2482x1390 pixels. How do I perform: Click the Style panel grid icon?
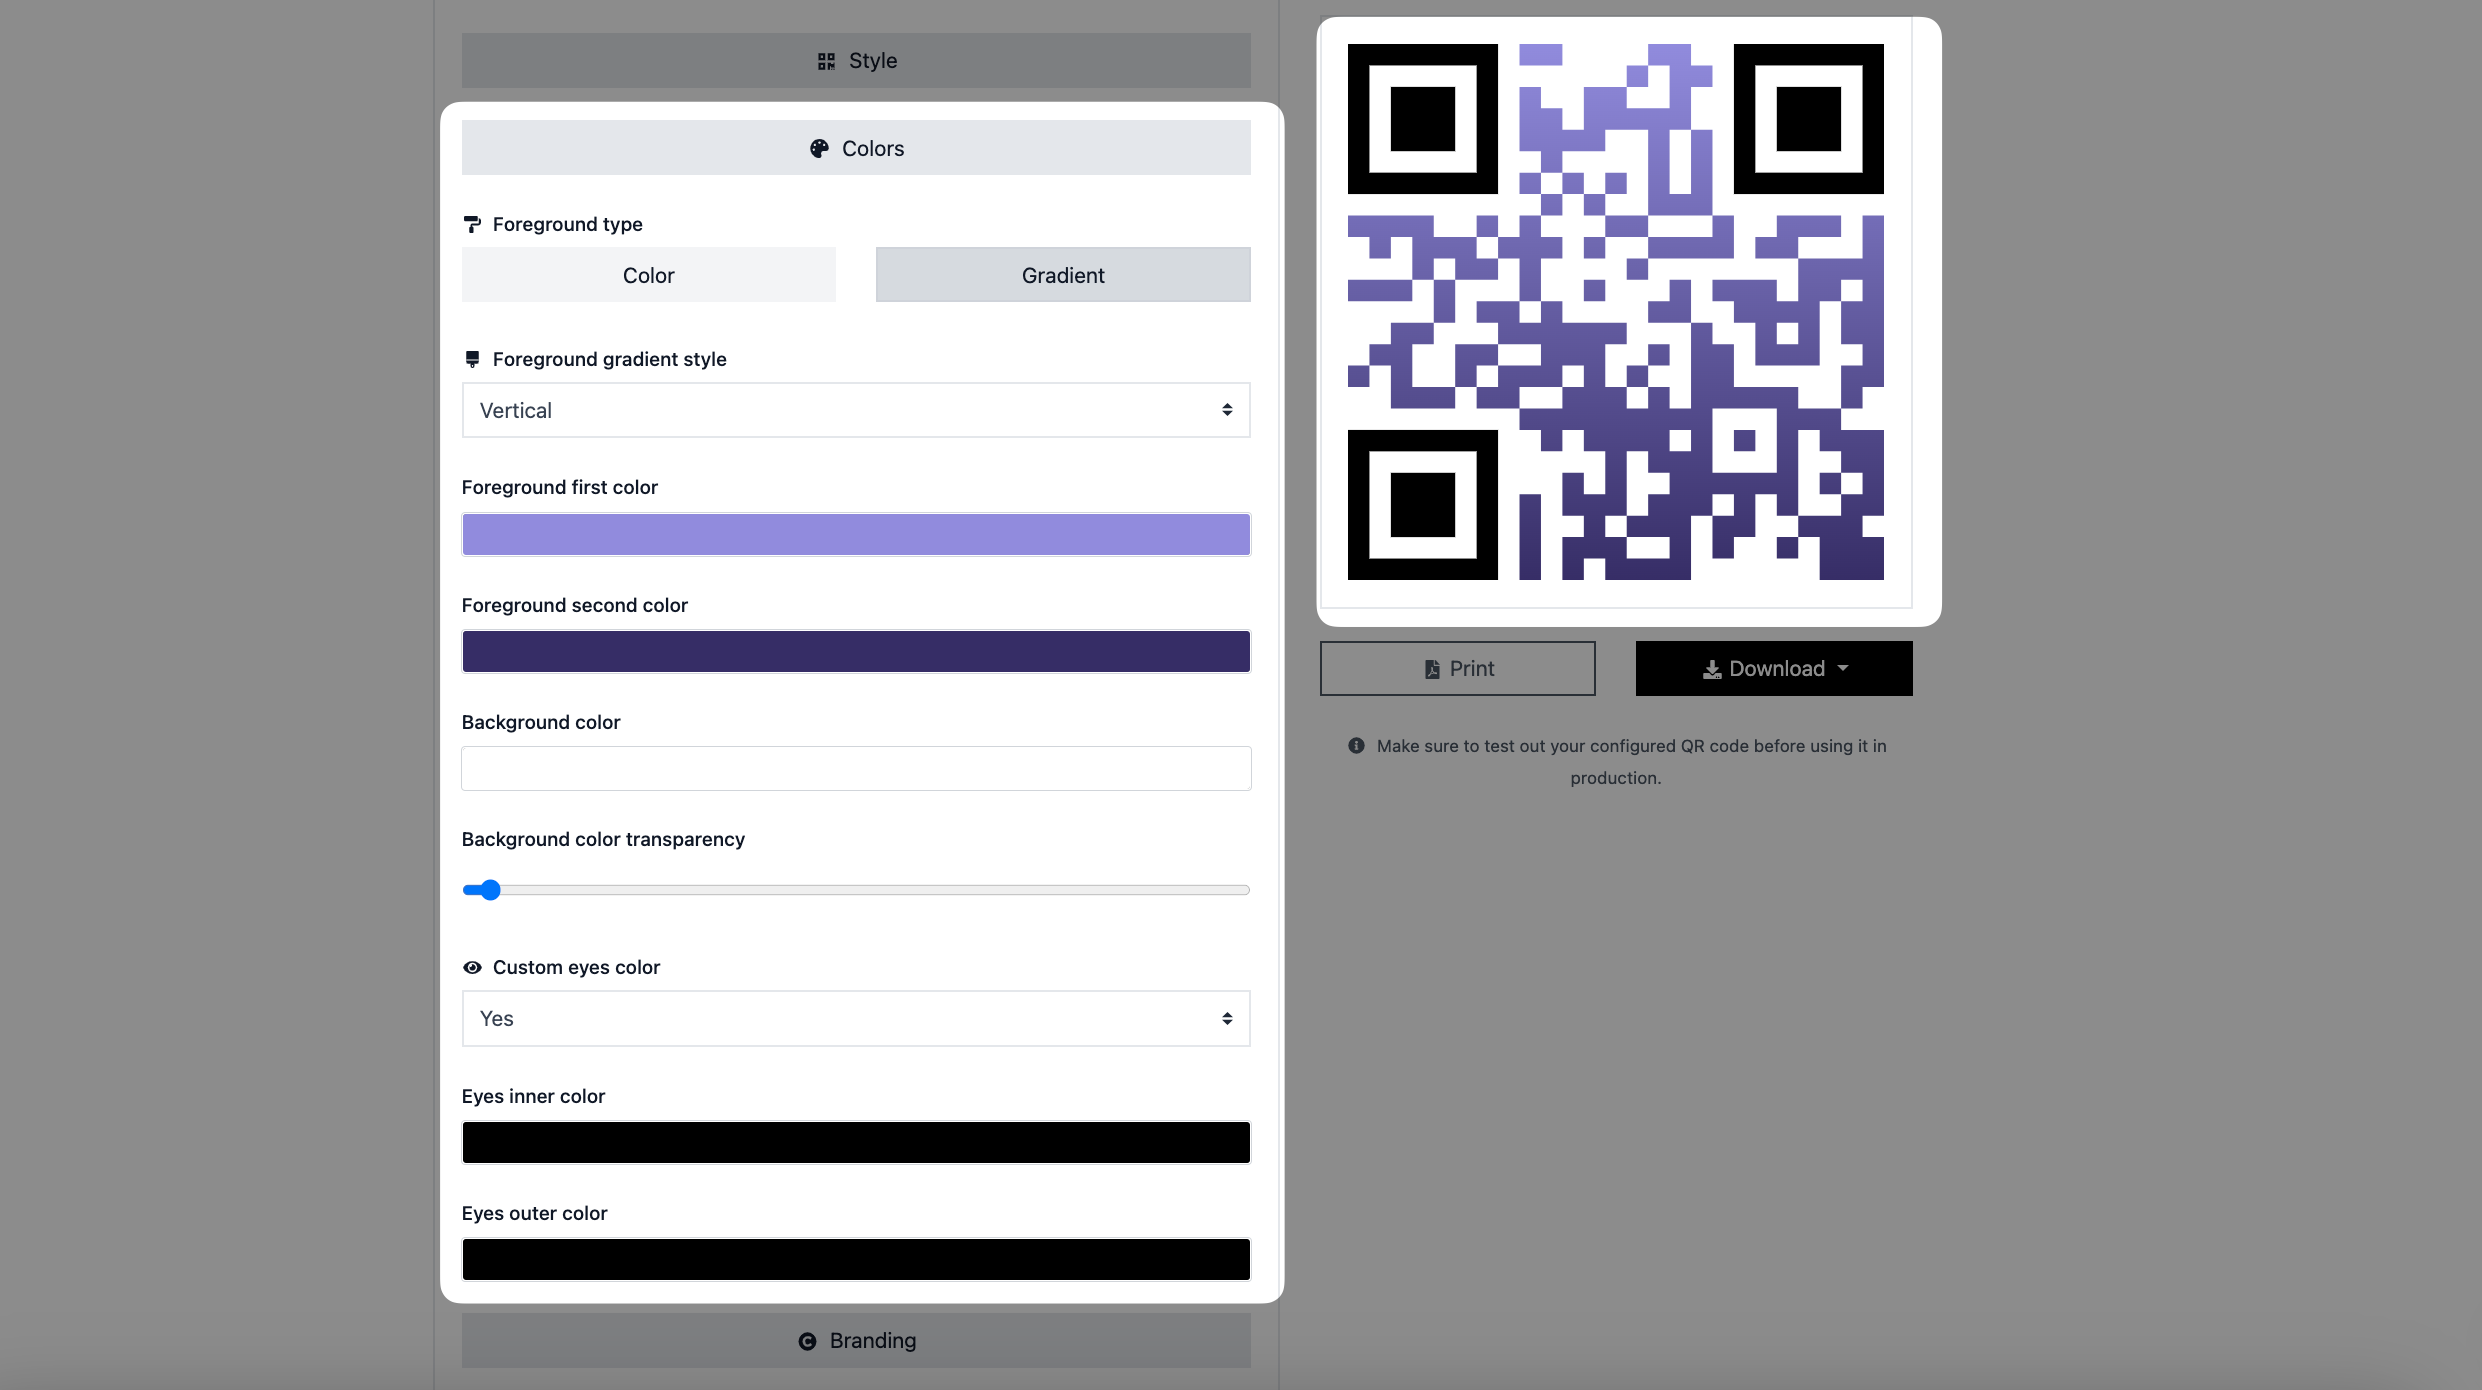click(x=827, y=60)
